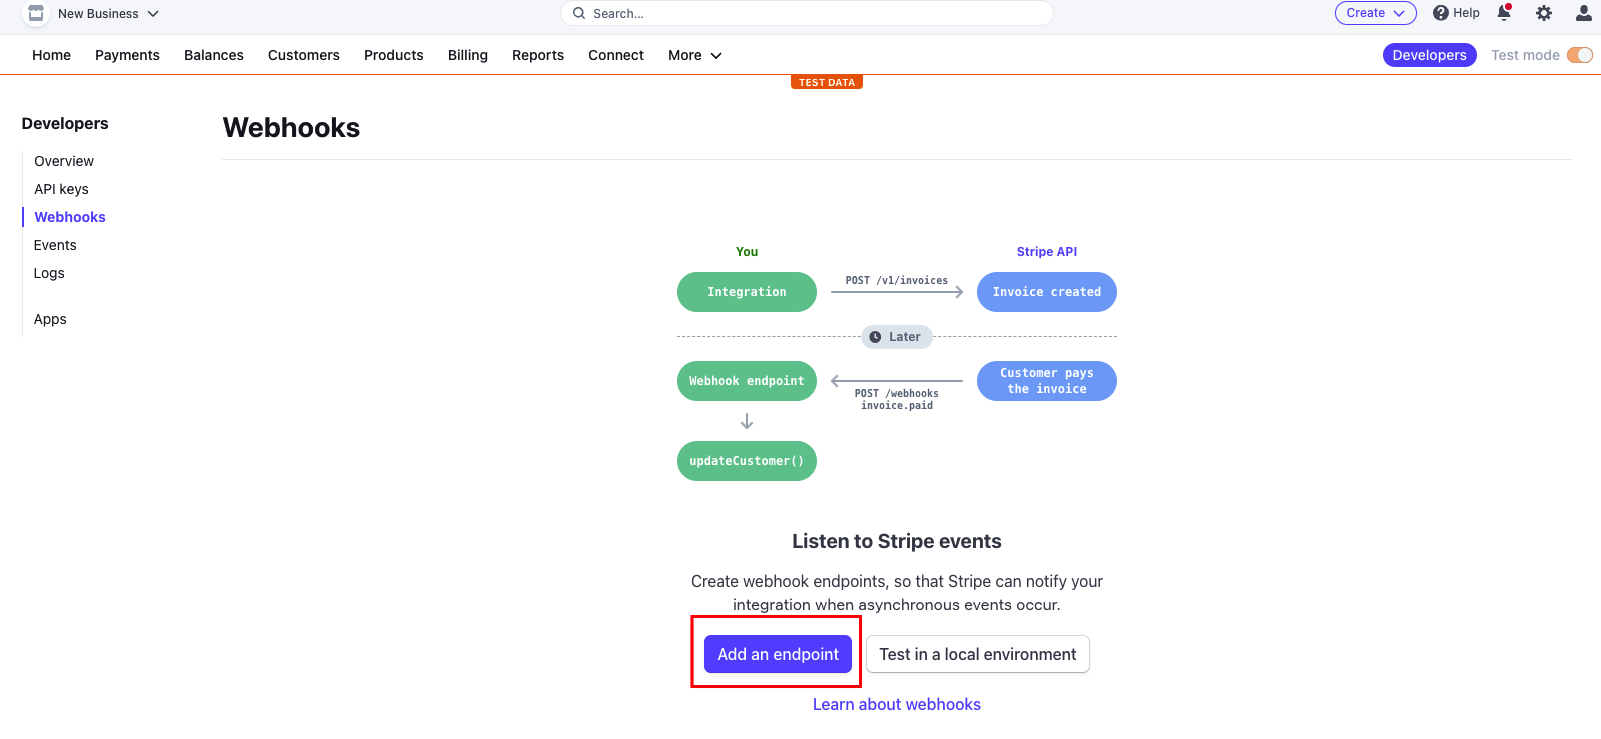Open Events in Developers sidebar
Screen dimensions: 1601x739
(55, 245)
